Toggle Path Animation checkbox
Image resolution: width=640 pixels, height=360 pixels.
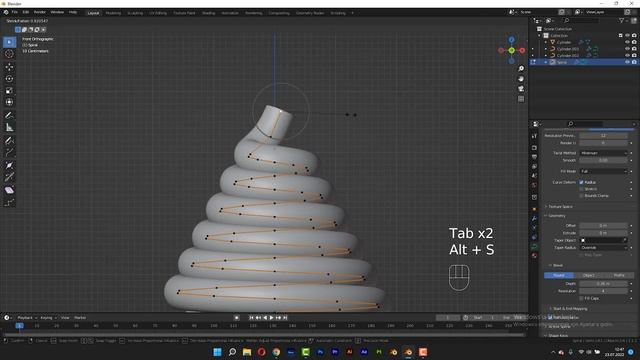click(550, 317)
